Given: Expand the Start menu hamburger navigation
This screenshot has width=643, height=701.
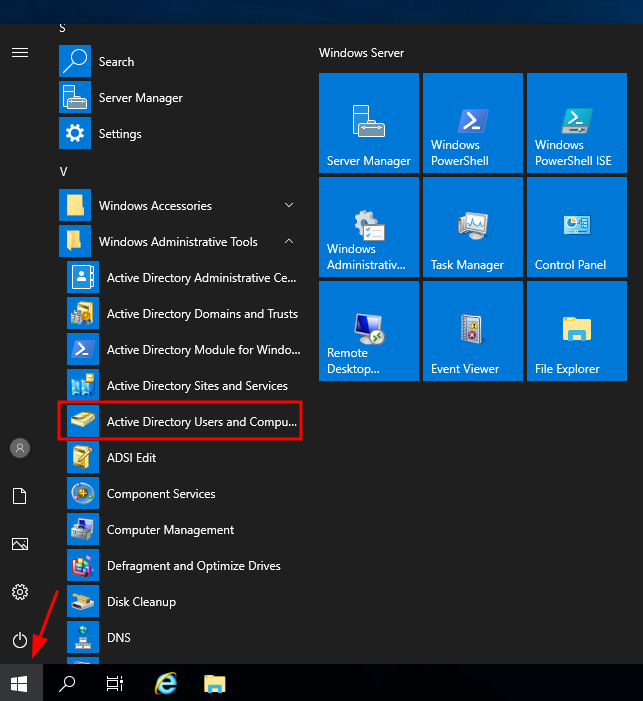Looking at the screenshot, I should click(20, 53).
